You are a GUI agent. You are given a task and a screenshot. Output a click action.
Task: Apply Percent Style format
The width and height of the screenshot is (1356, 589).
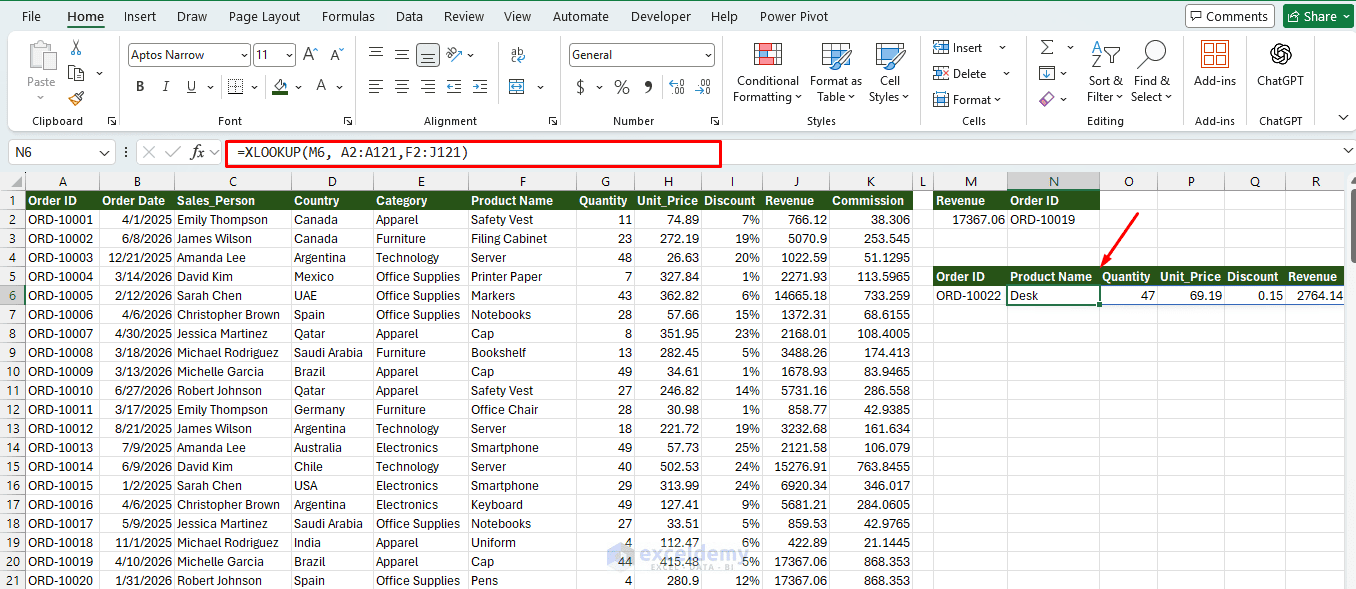(x=621, y=87)
